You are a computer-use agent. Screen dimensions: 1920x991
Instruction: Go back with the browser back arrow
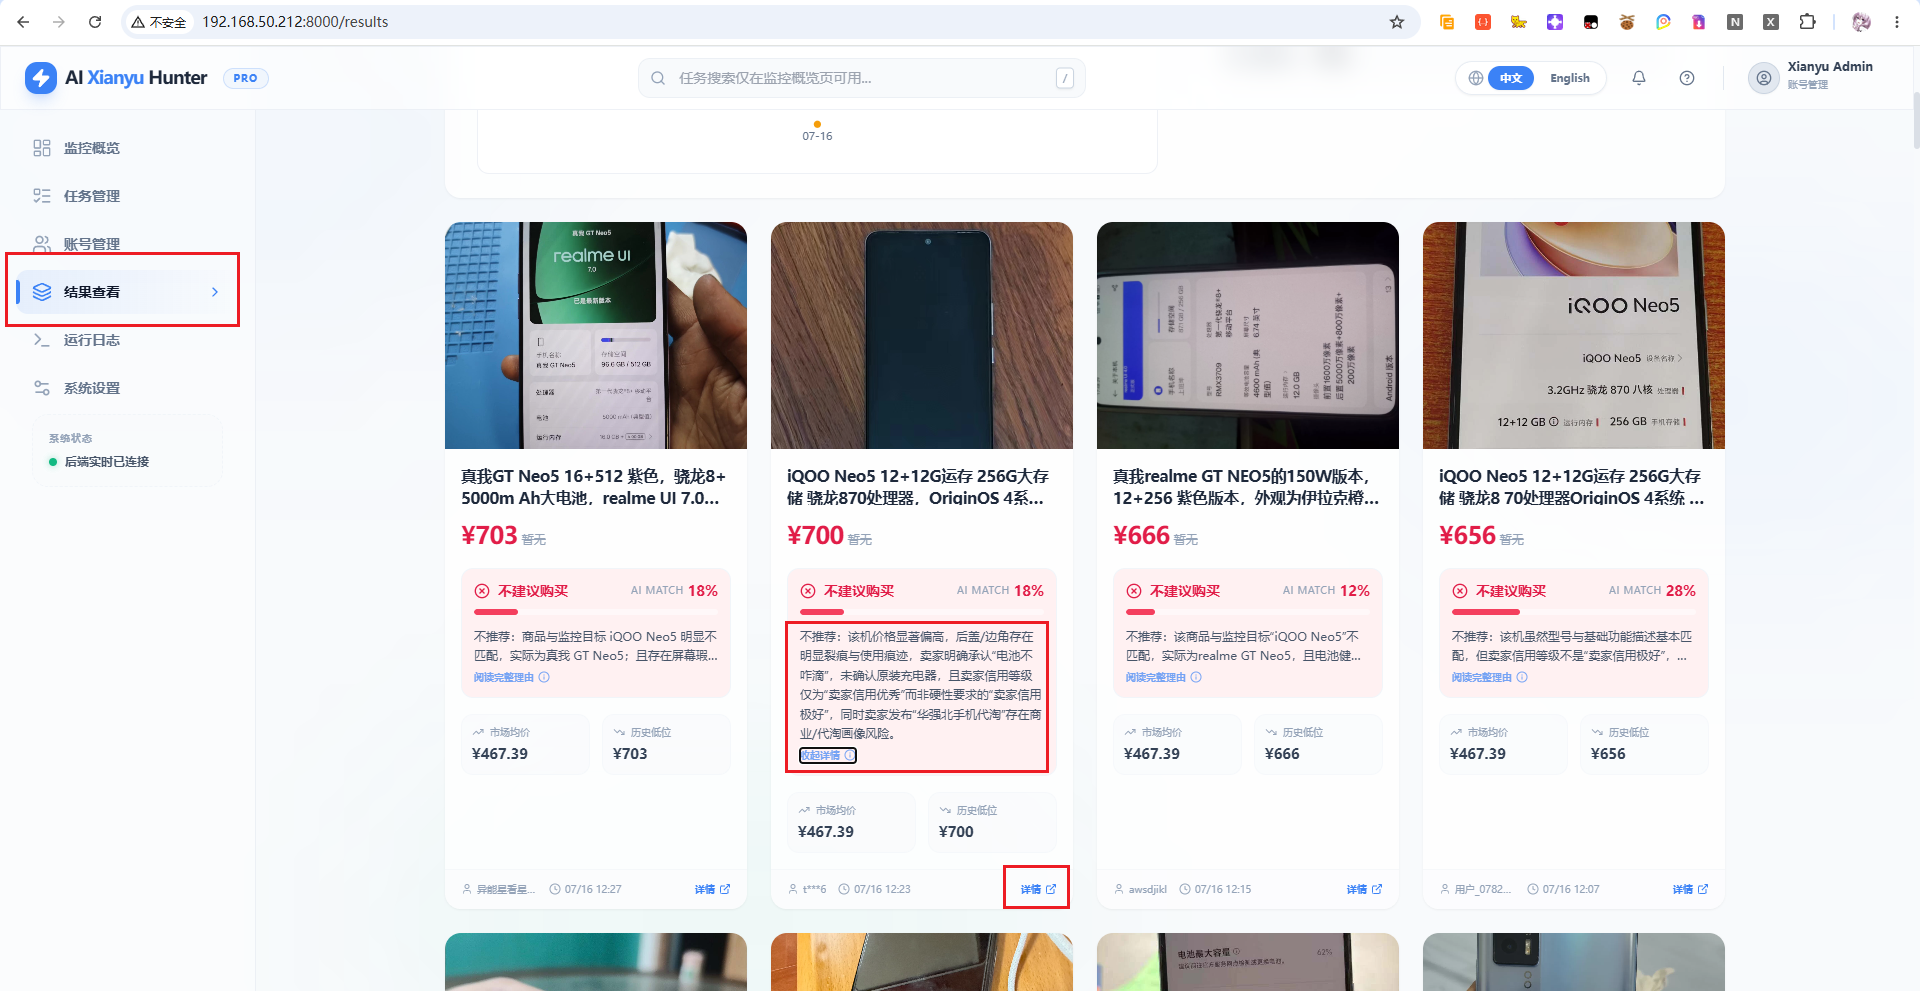(x=23, y=22)
